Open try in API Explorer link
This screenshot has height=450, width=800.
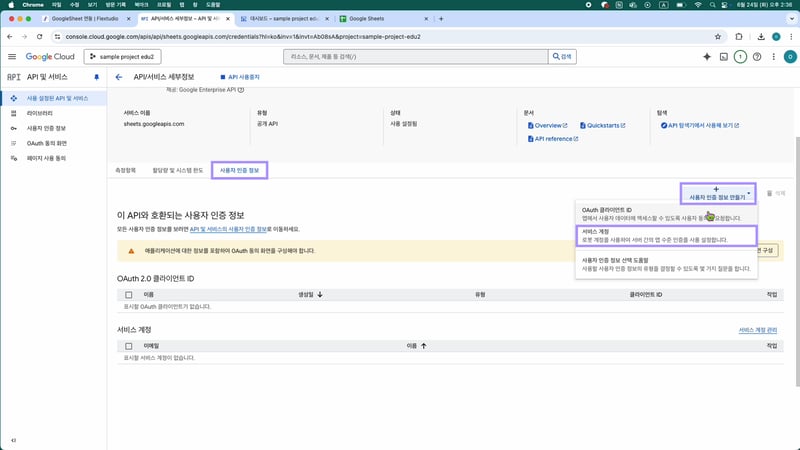tap(699, 126)
